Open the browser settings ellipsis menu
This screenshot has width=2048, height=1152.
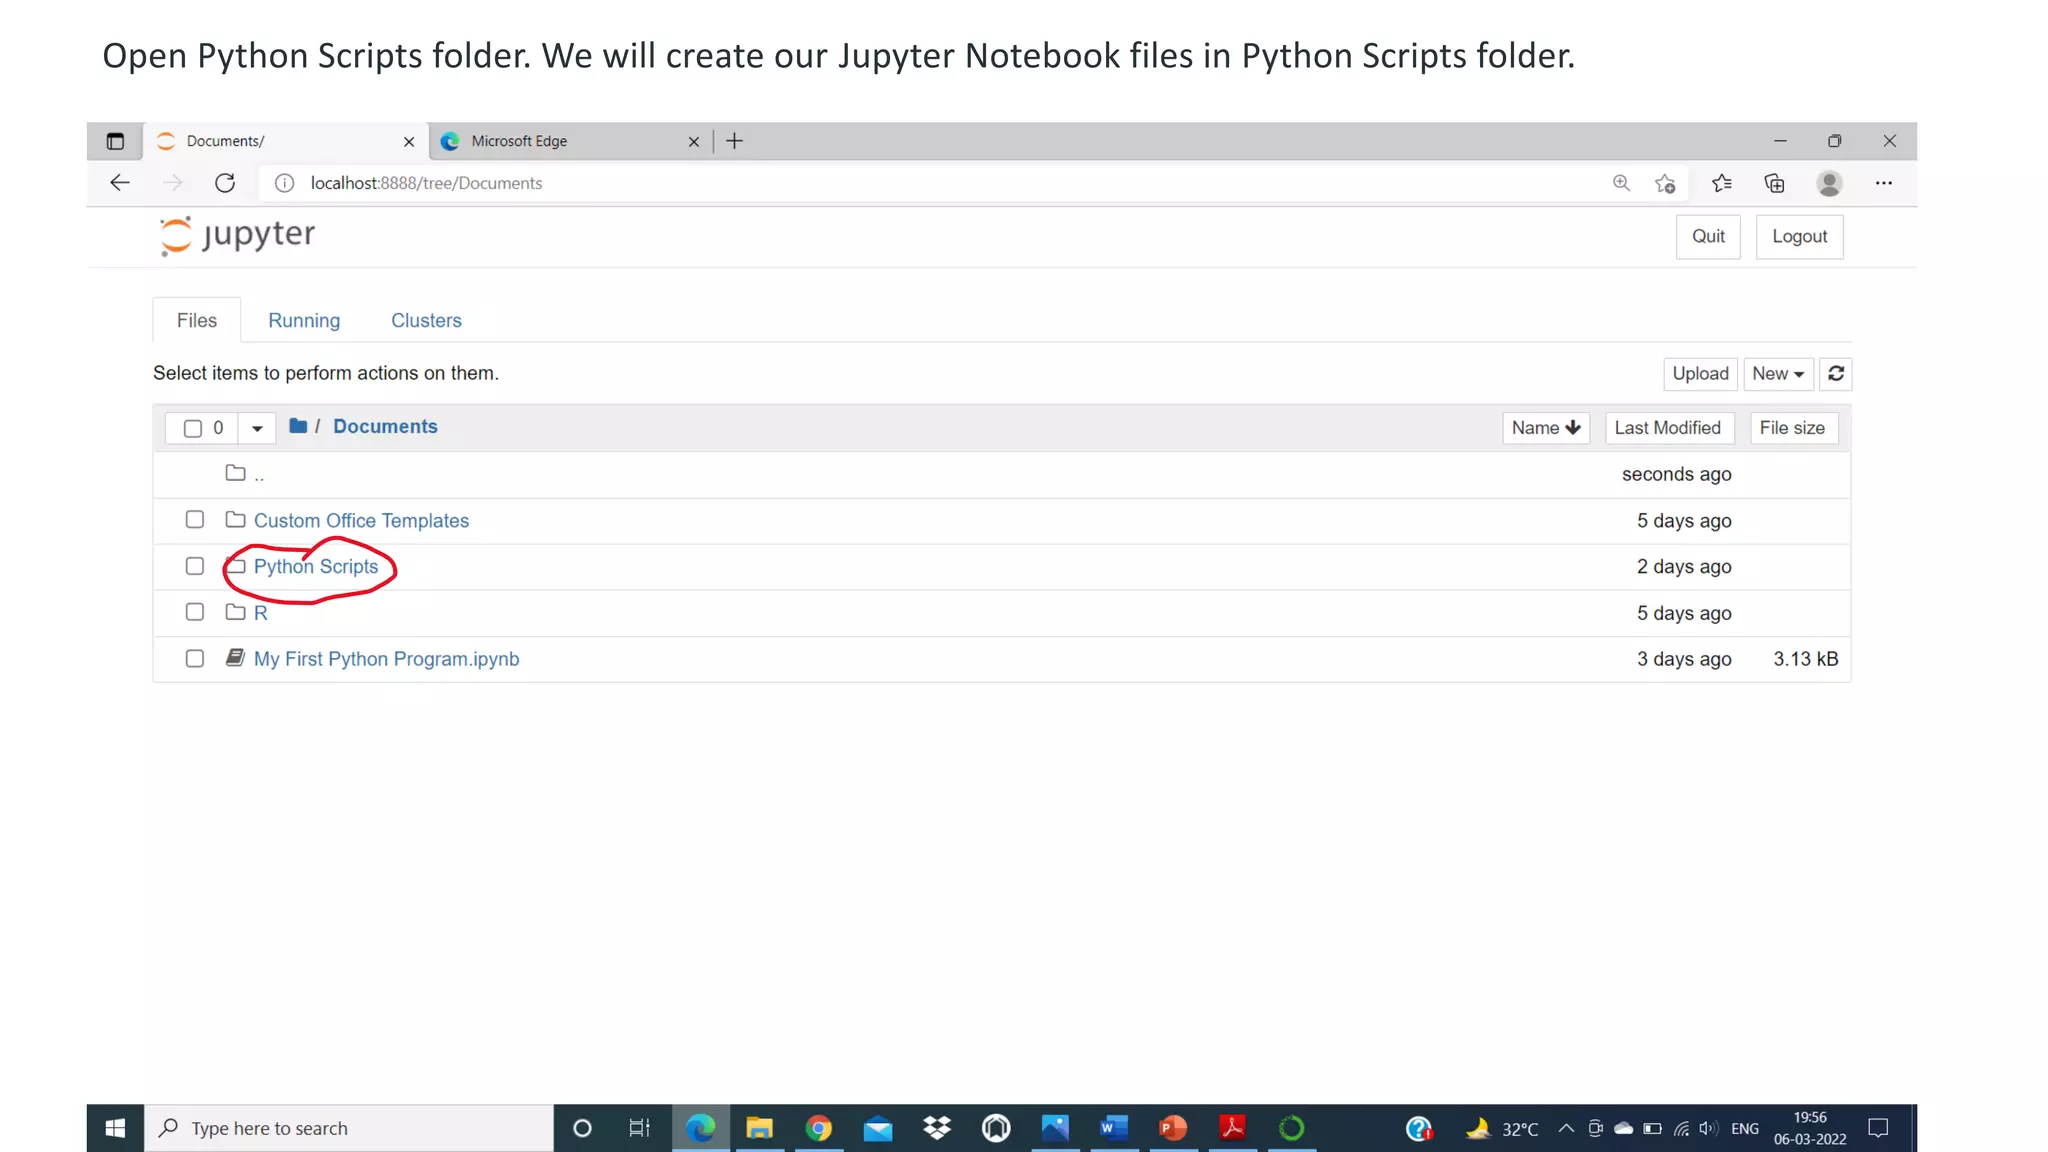tap(1884, 183)
